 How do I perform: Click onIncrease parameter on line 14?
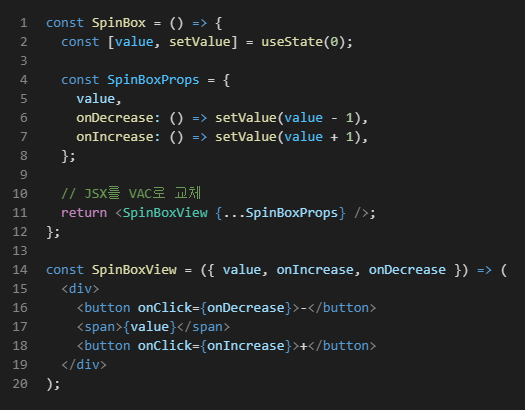pyautogui.click(x=315, y=270)
